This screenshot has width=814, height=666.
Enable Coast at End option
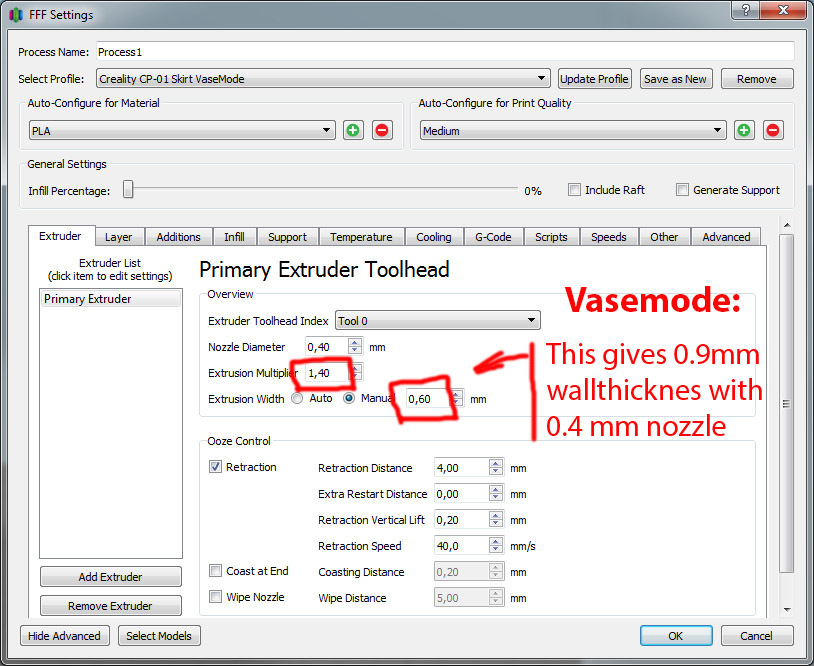(x=215, y=571)
